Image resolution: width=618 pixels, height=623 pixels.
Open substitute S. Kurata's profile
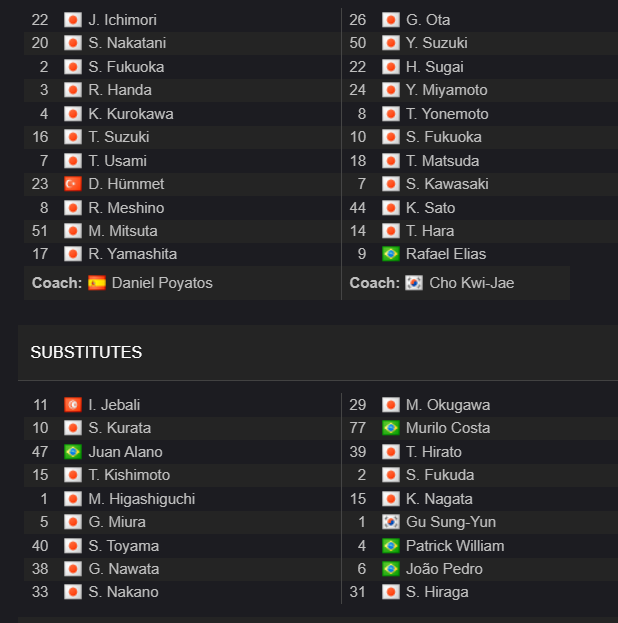tap(120, 428)
